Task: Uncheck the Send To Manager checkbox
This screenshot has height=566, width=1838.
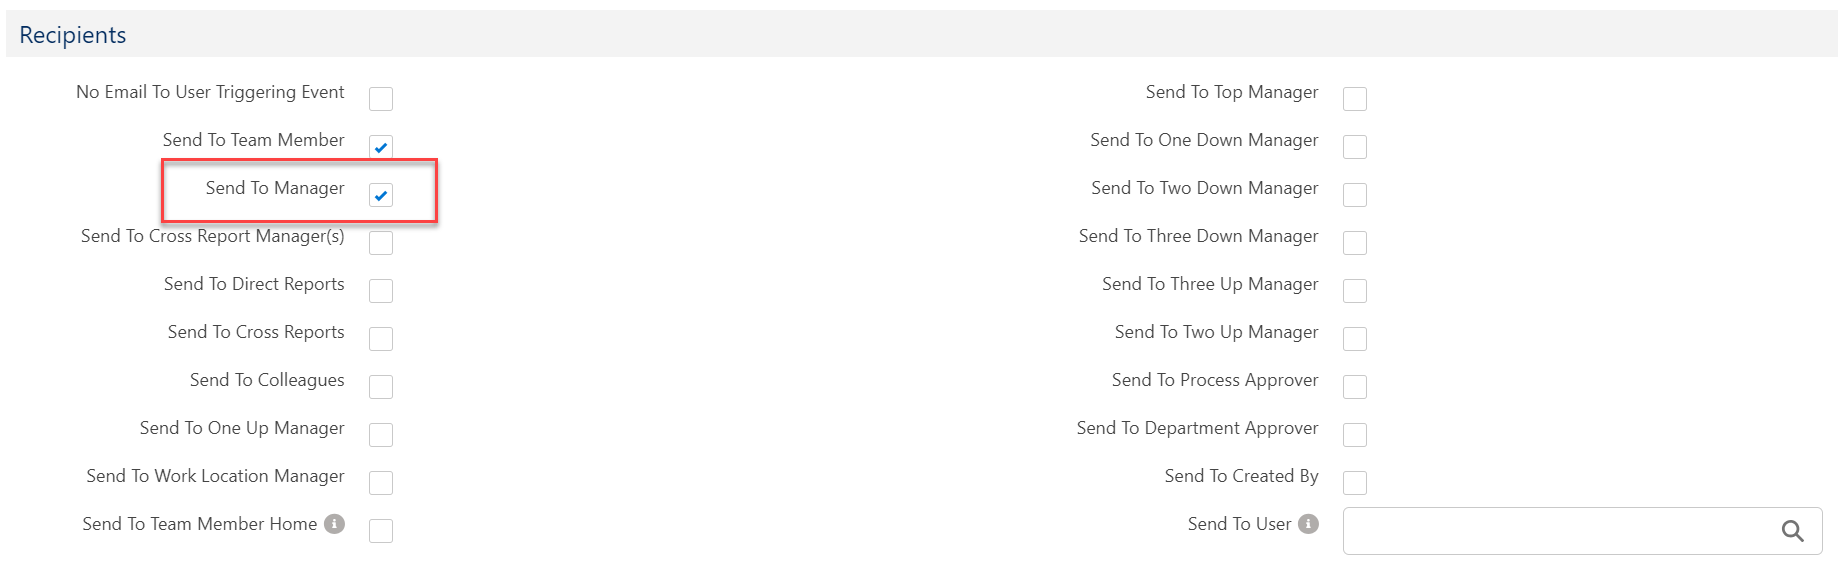Action: pyautogui.click(x=381, y=195)
